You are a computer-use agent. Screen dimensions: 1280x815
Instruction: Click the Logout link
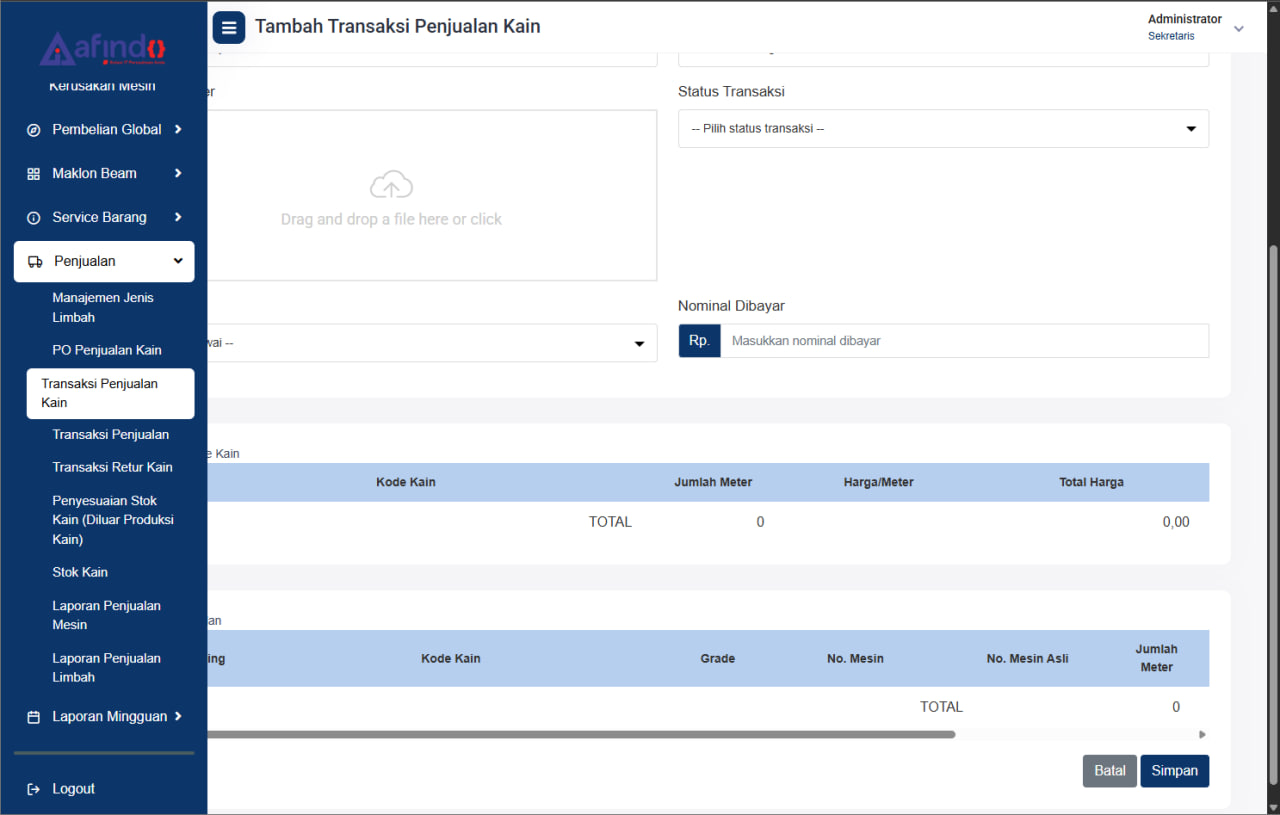[x=73, y=789]
